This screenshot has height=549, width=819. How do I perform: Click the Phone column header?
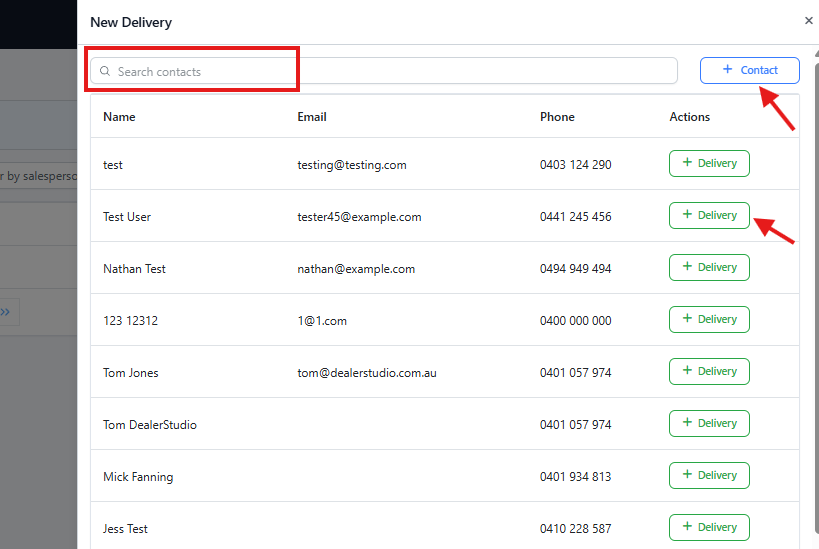coord(557,117)
